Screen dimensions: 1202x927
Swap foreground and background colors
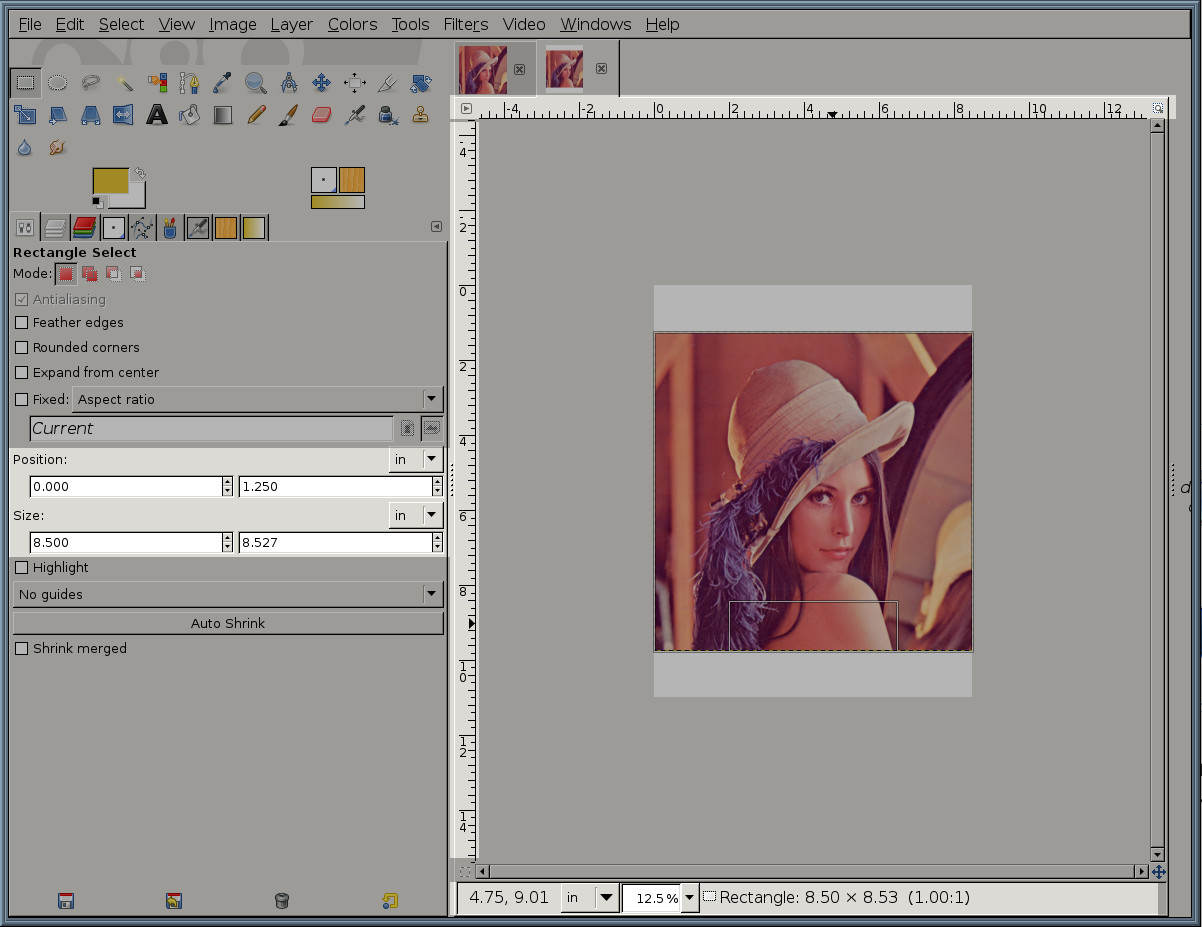[139, 173]
